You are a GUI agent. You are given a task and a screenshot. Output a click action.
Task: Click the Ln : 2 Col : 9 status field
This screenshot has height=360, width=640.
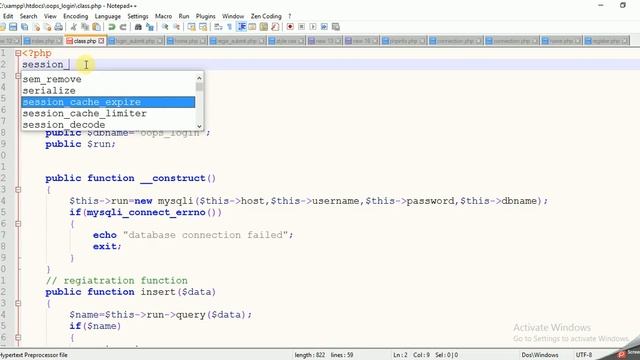(x=426, y=355)
